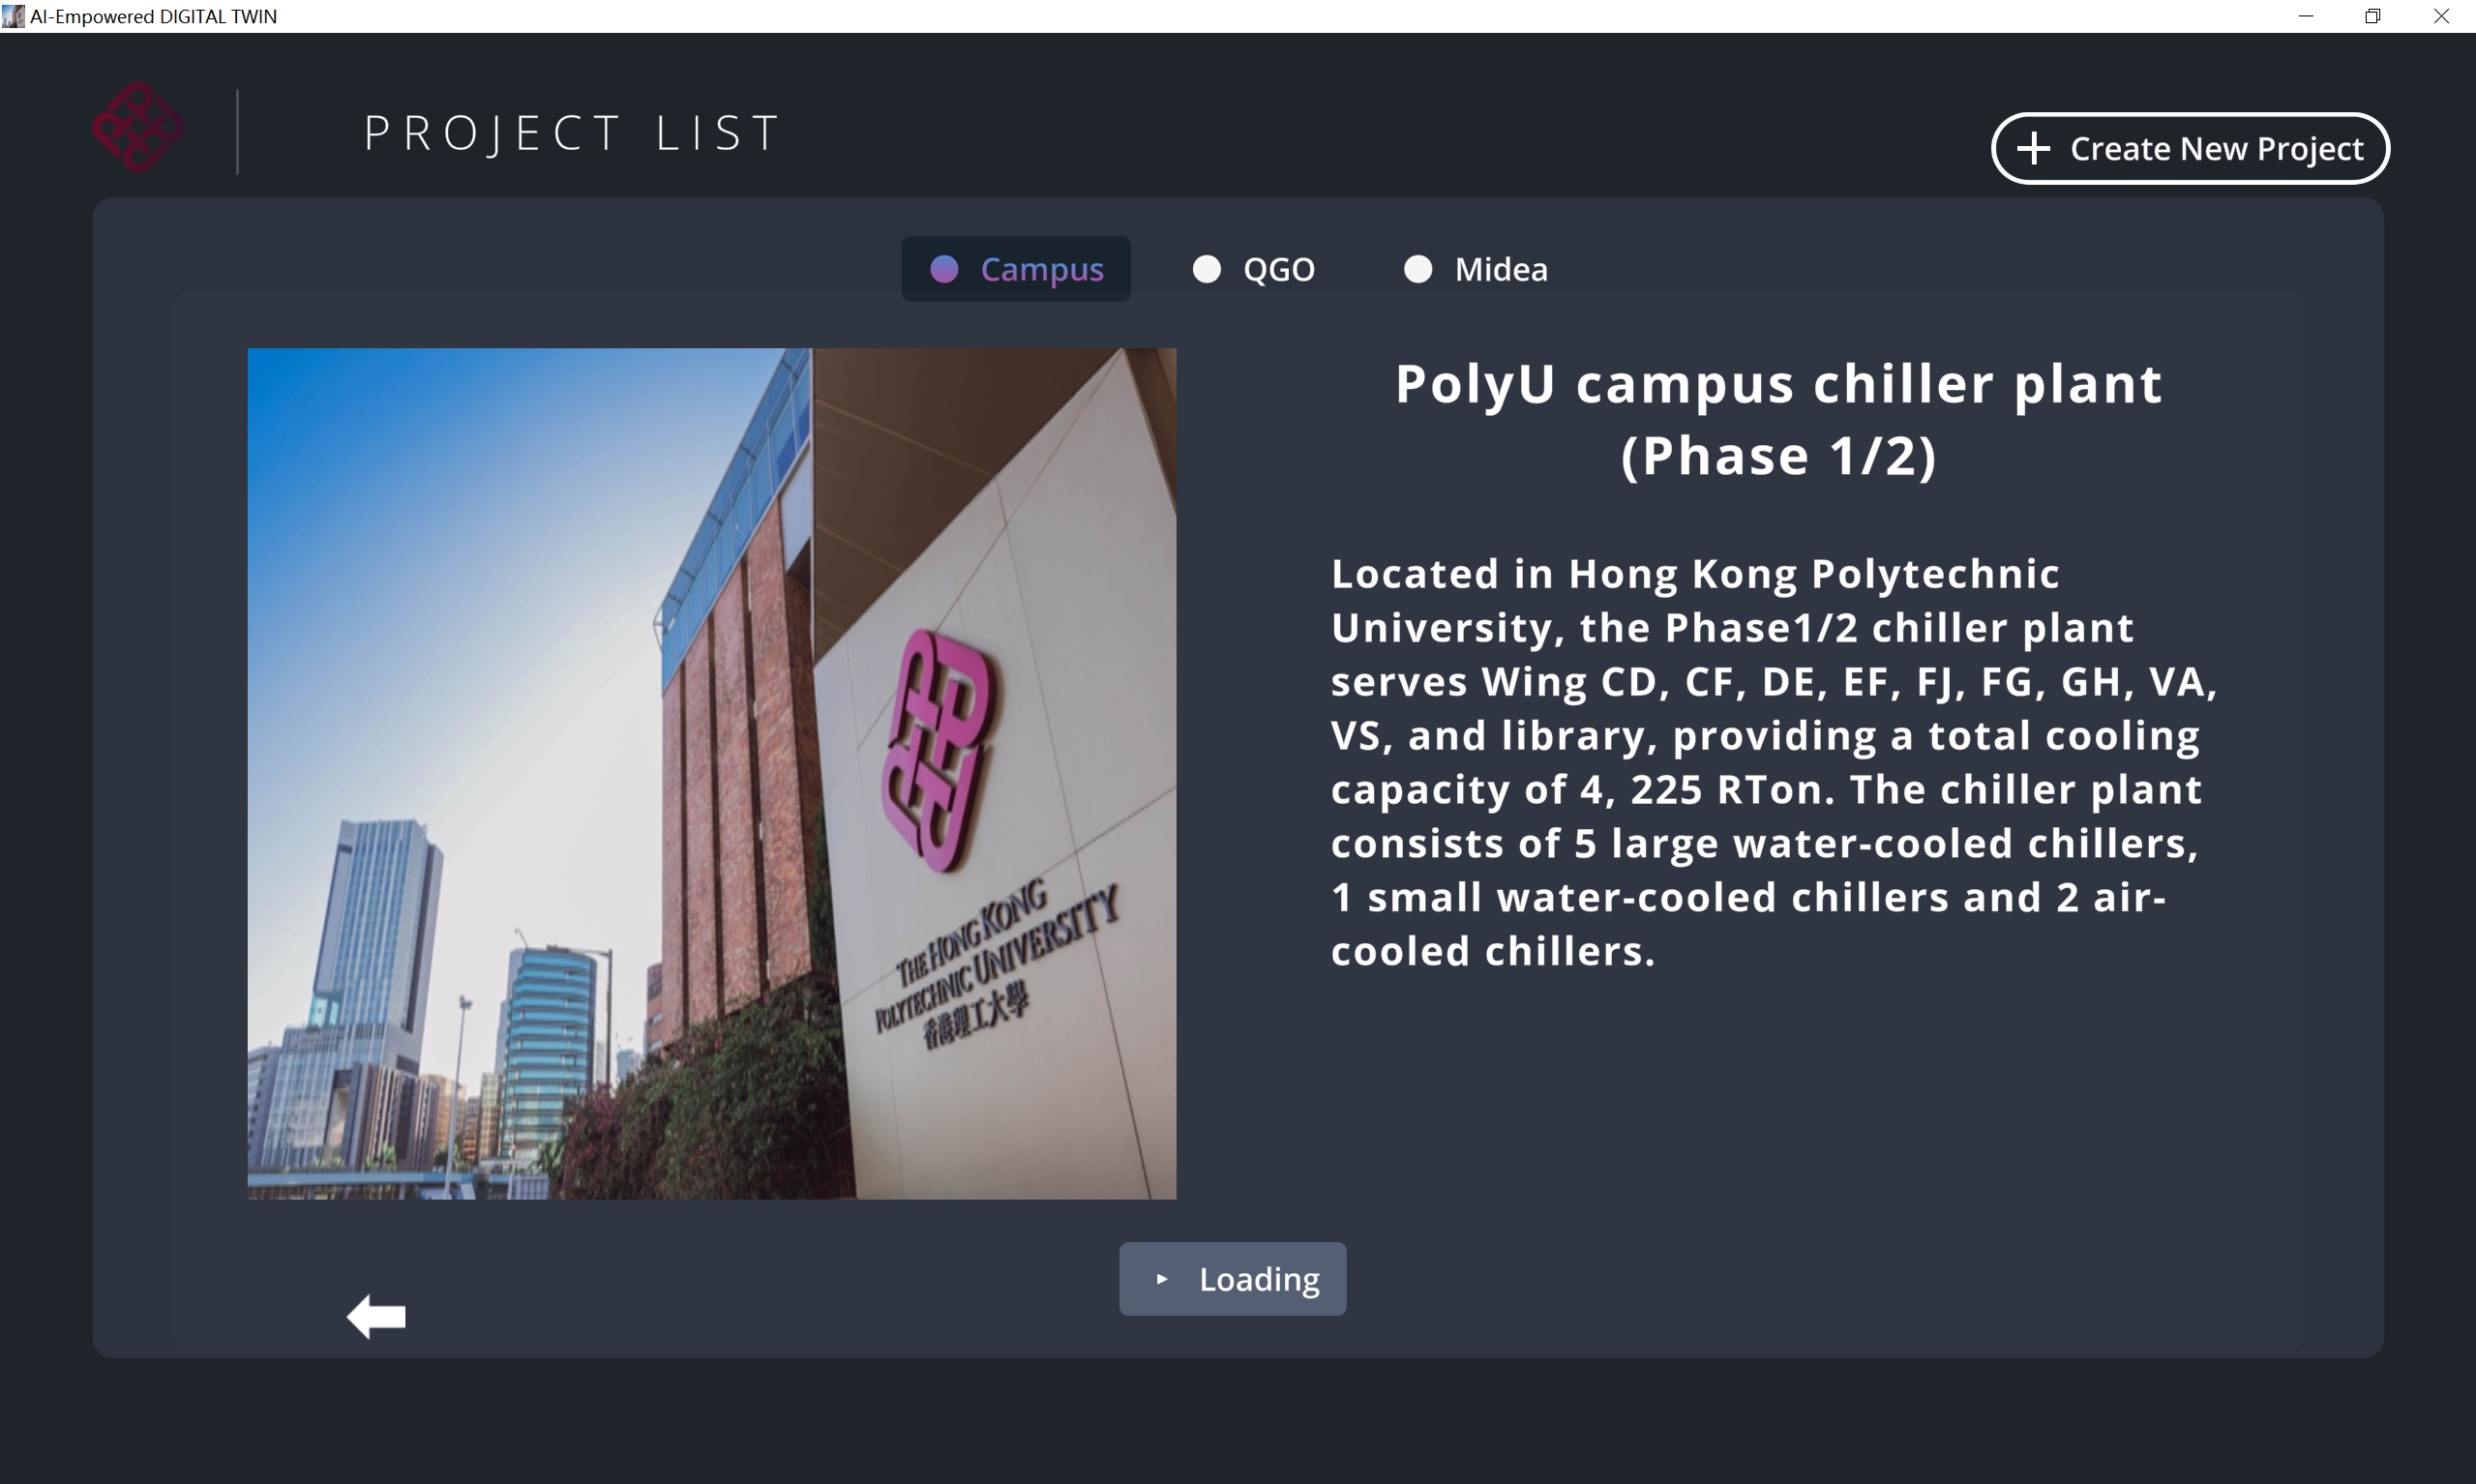Switch to the Campus project label
2476x1484 pixels.
tap(1042, 269)
